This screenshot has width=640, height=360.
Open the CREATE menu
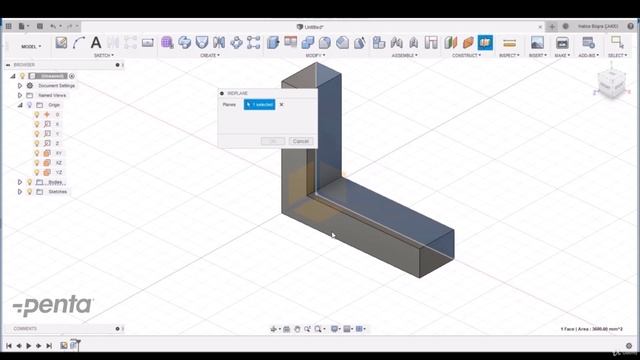[x=210, y=55]
